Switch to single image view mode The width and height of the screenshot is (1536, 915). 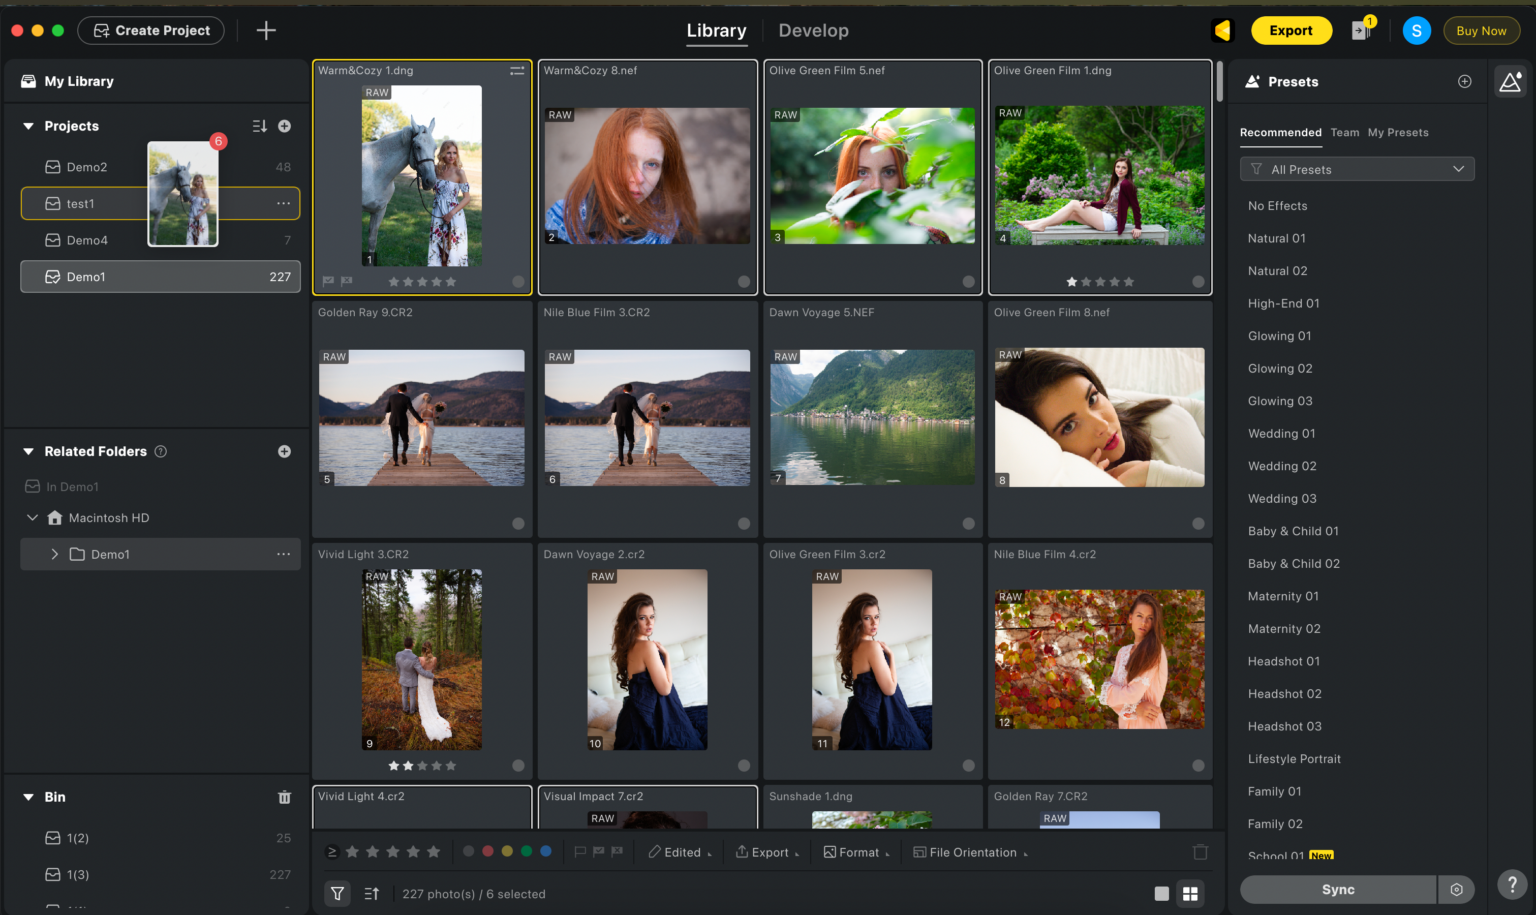[1161, 893]
